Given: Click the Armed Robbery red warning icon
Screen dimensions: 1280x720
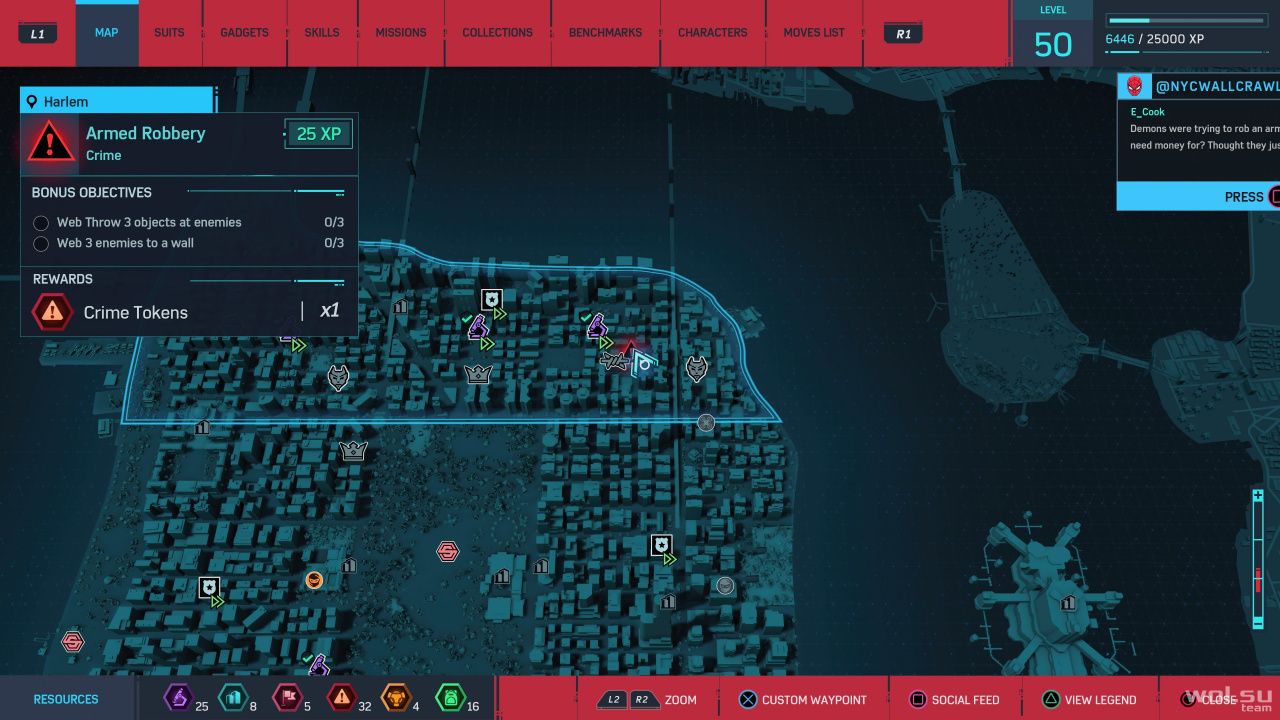Looking at the screenshot, I should (50, 142).
